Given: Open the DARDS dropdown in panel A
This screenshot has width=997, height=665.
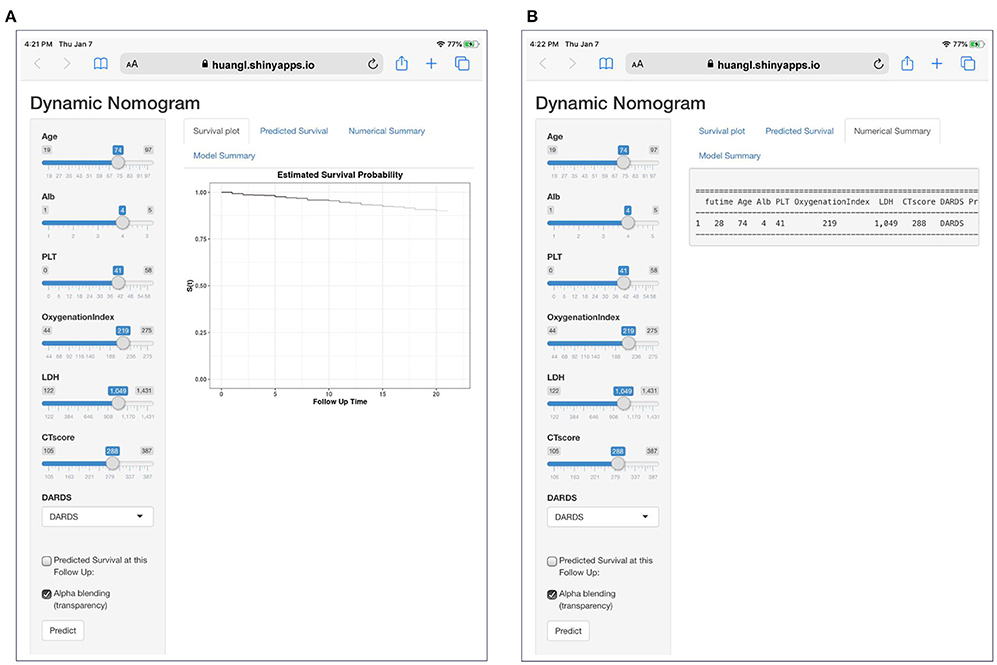Looking at the screenshot, I should pyautogui.click(x=97, y=516).
